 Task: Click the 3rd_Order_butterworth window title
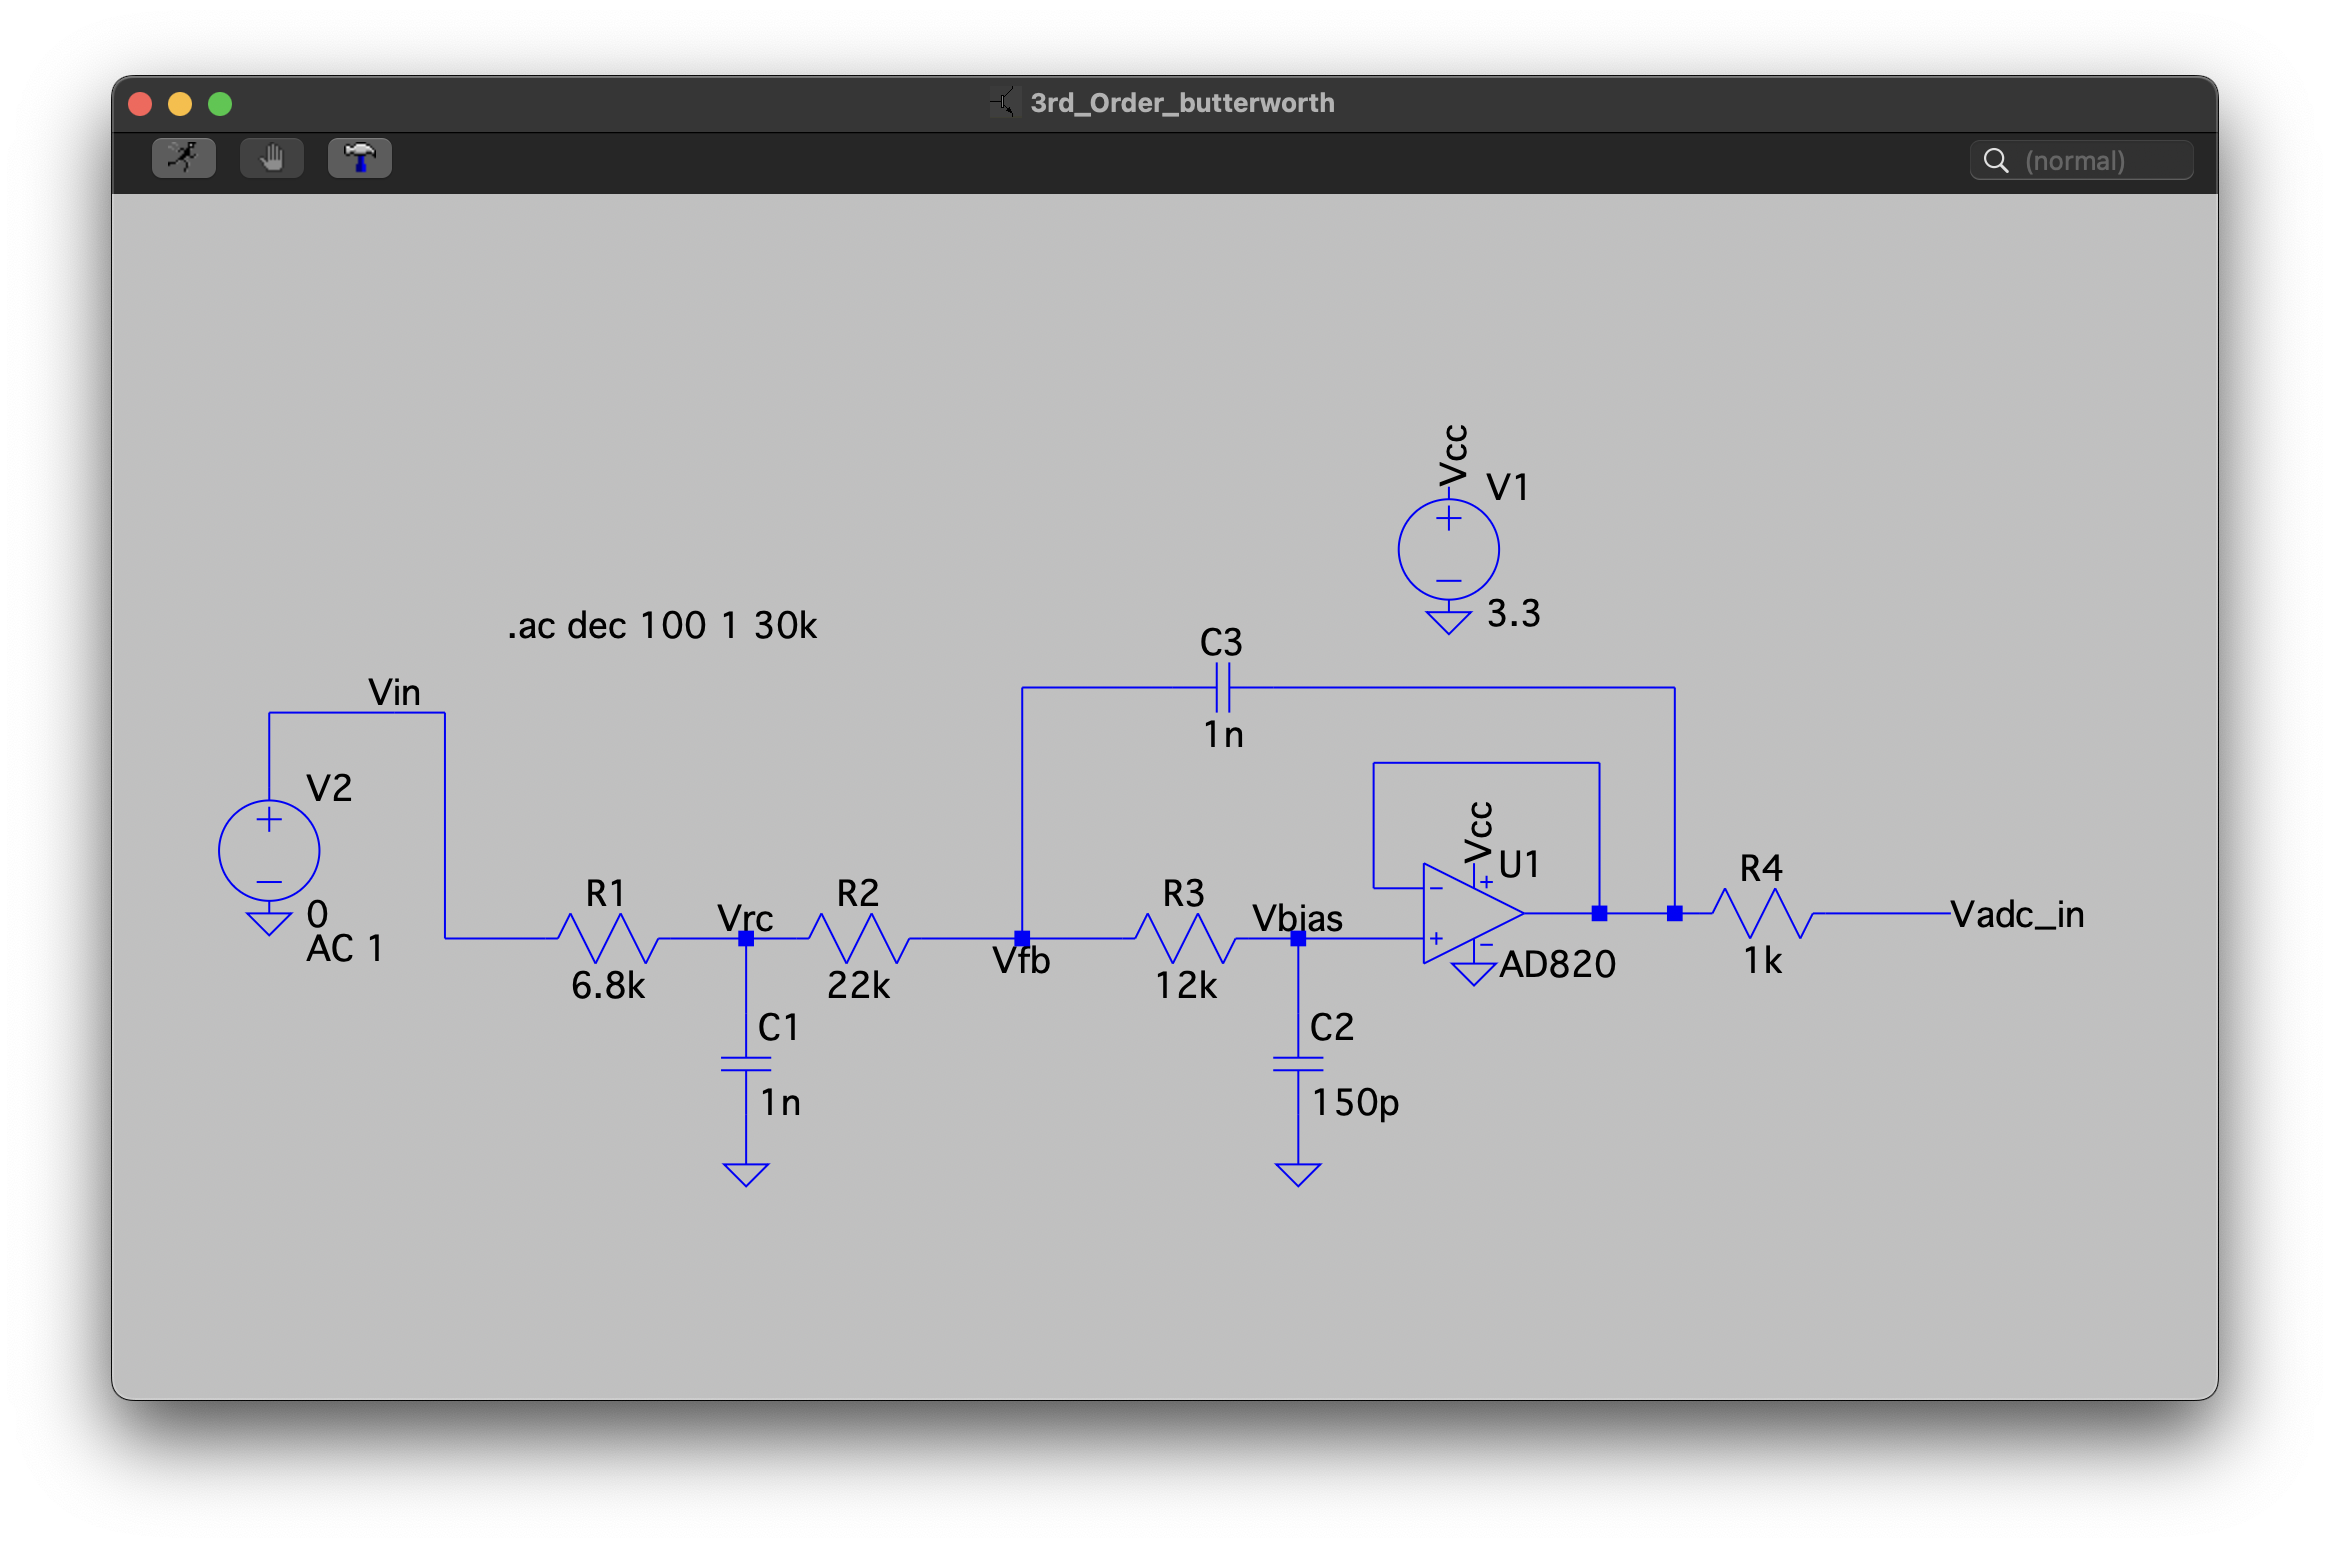click(x=1182, y=103)
